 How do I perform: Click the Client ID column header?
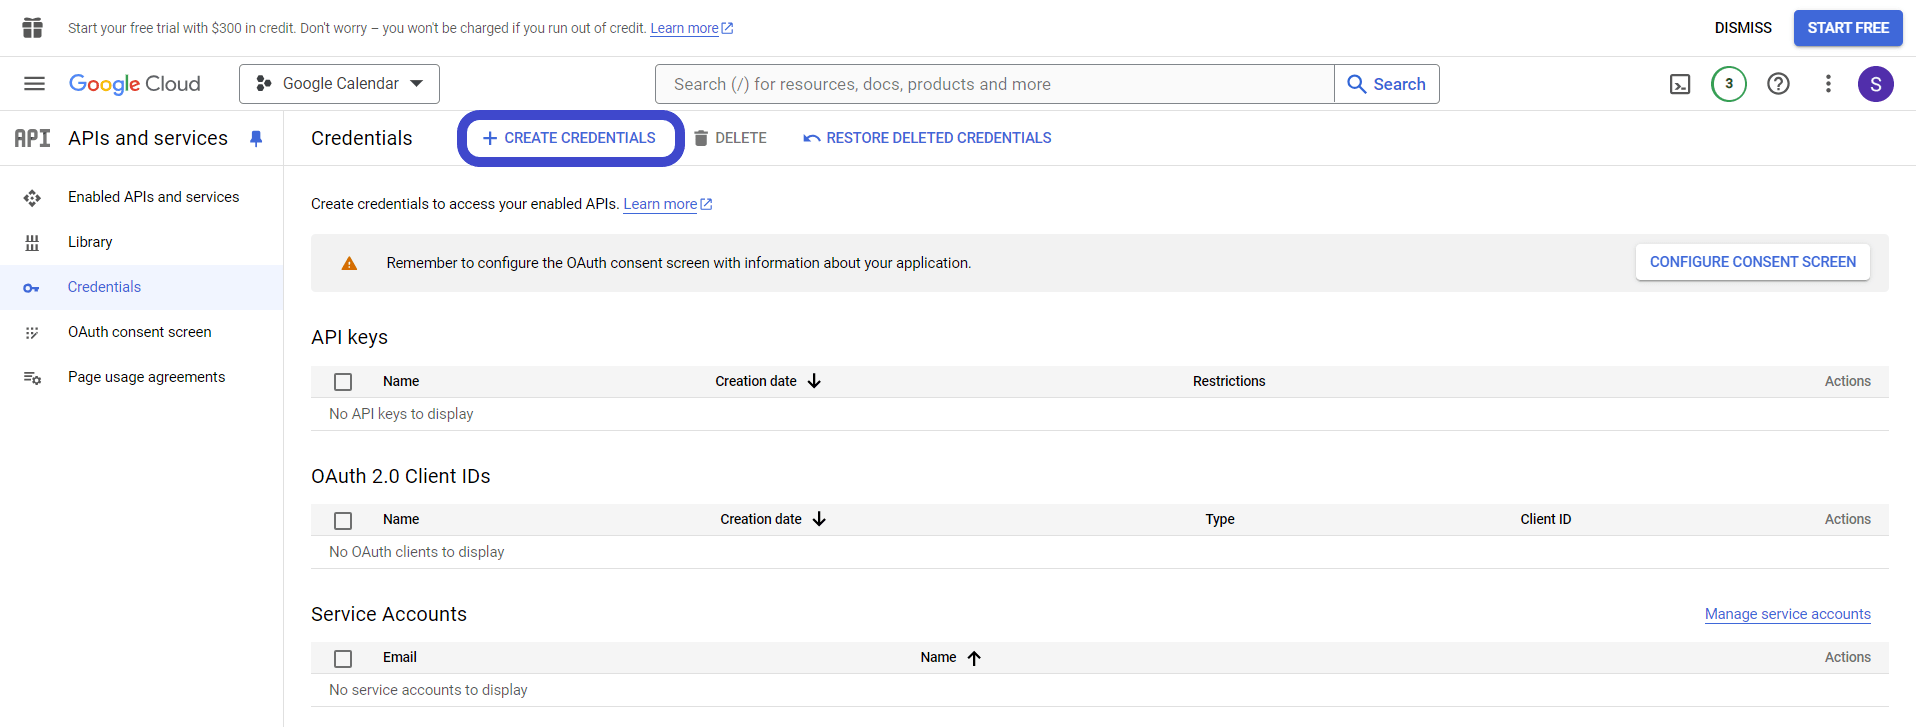click(x=1546, y=519)
